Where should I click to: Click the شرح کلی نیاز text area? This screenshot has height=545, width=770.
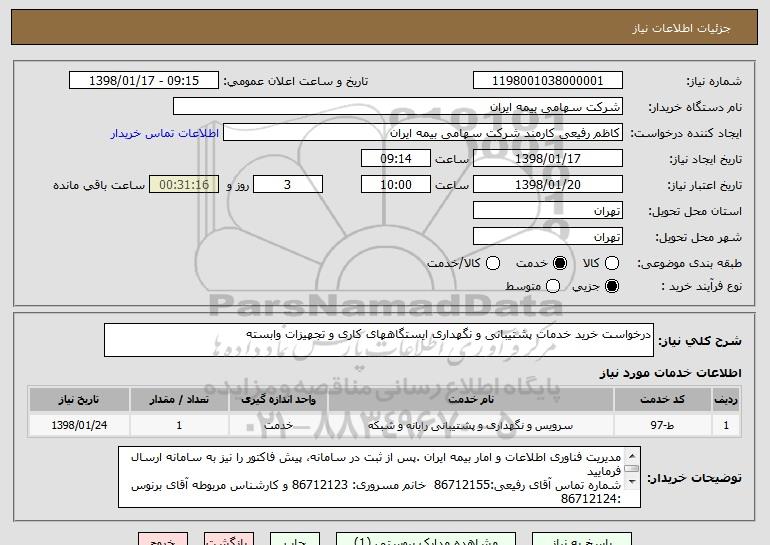point(379,340)
